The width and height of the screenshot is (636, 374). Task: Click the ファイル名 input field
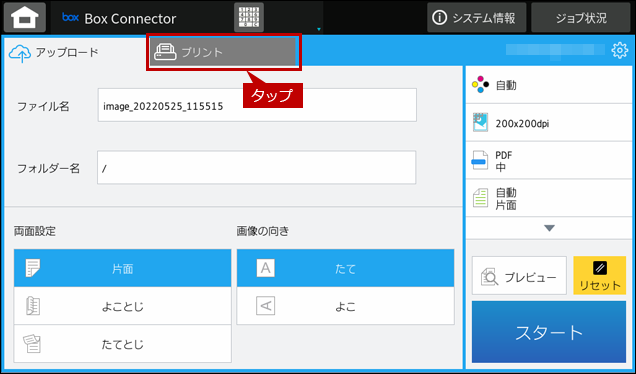257,105
